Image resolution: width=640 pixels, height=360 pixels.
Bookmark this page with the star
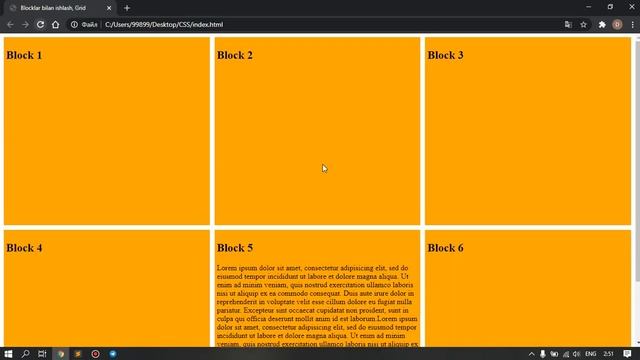[584, 24]
